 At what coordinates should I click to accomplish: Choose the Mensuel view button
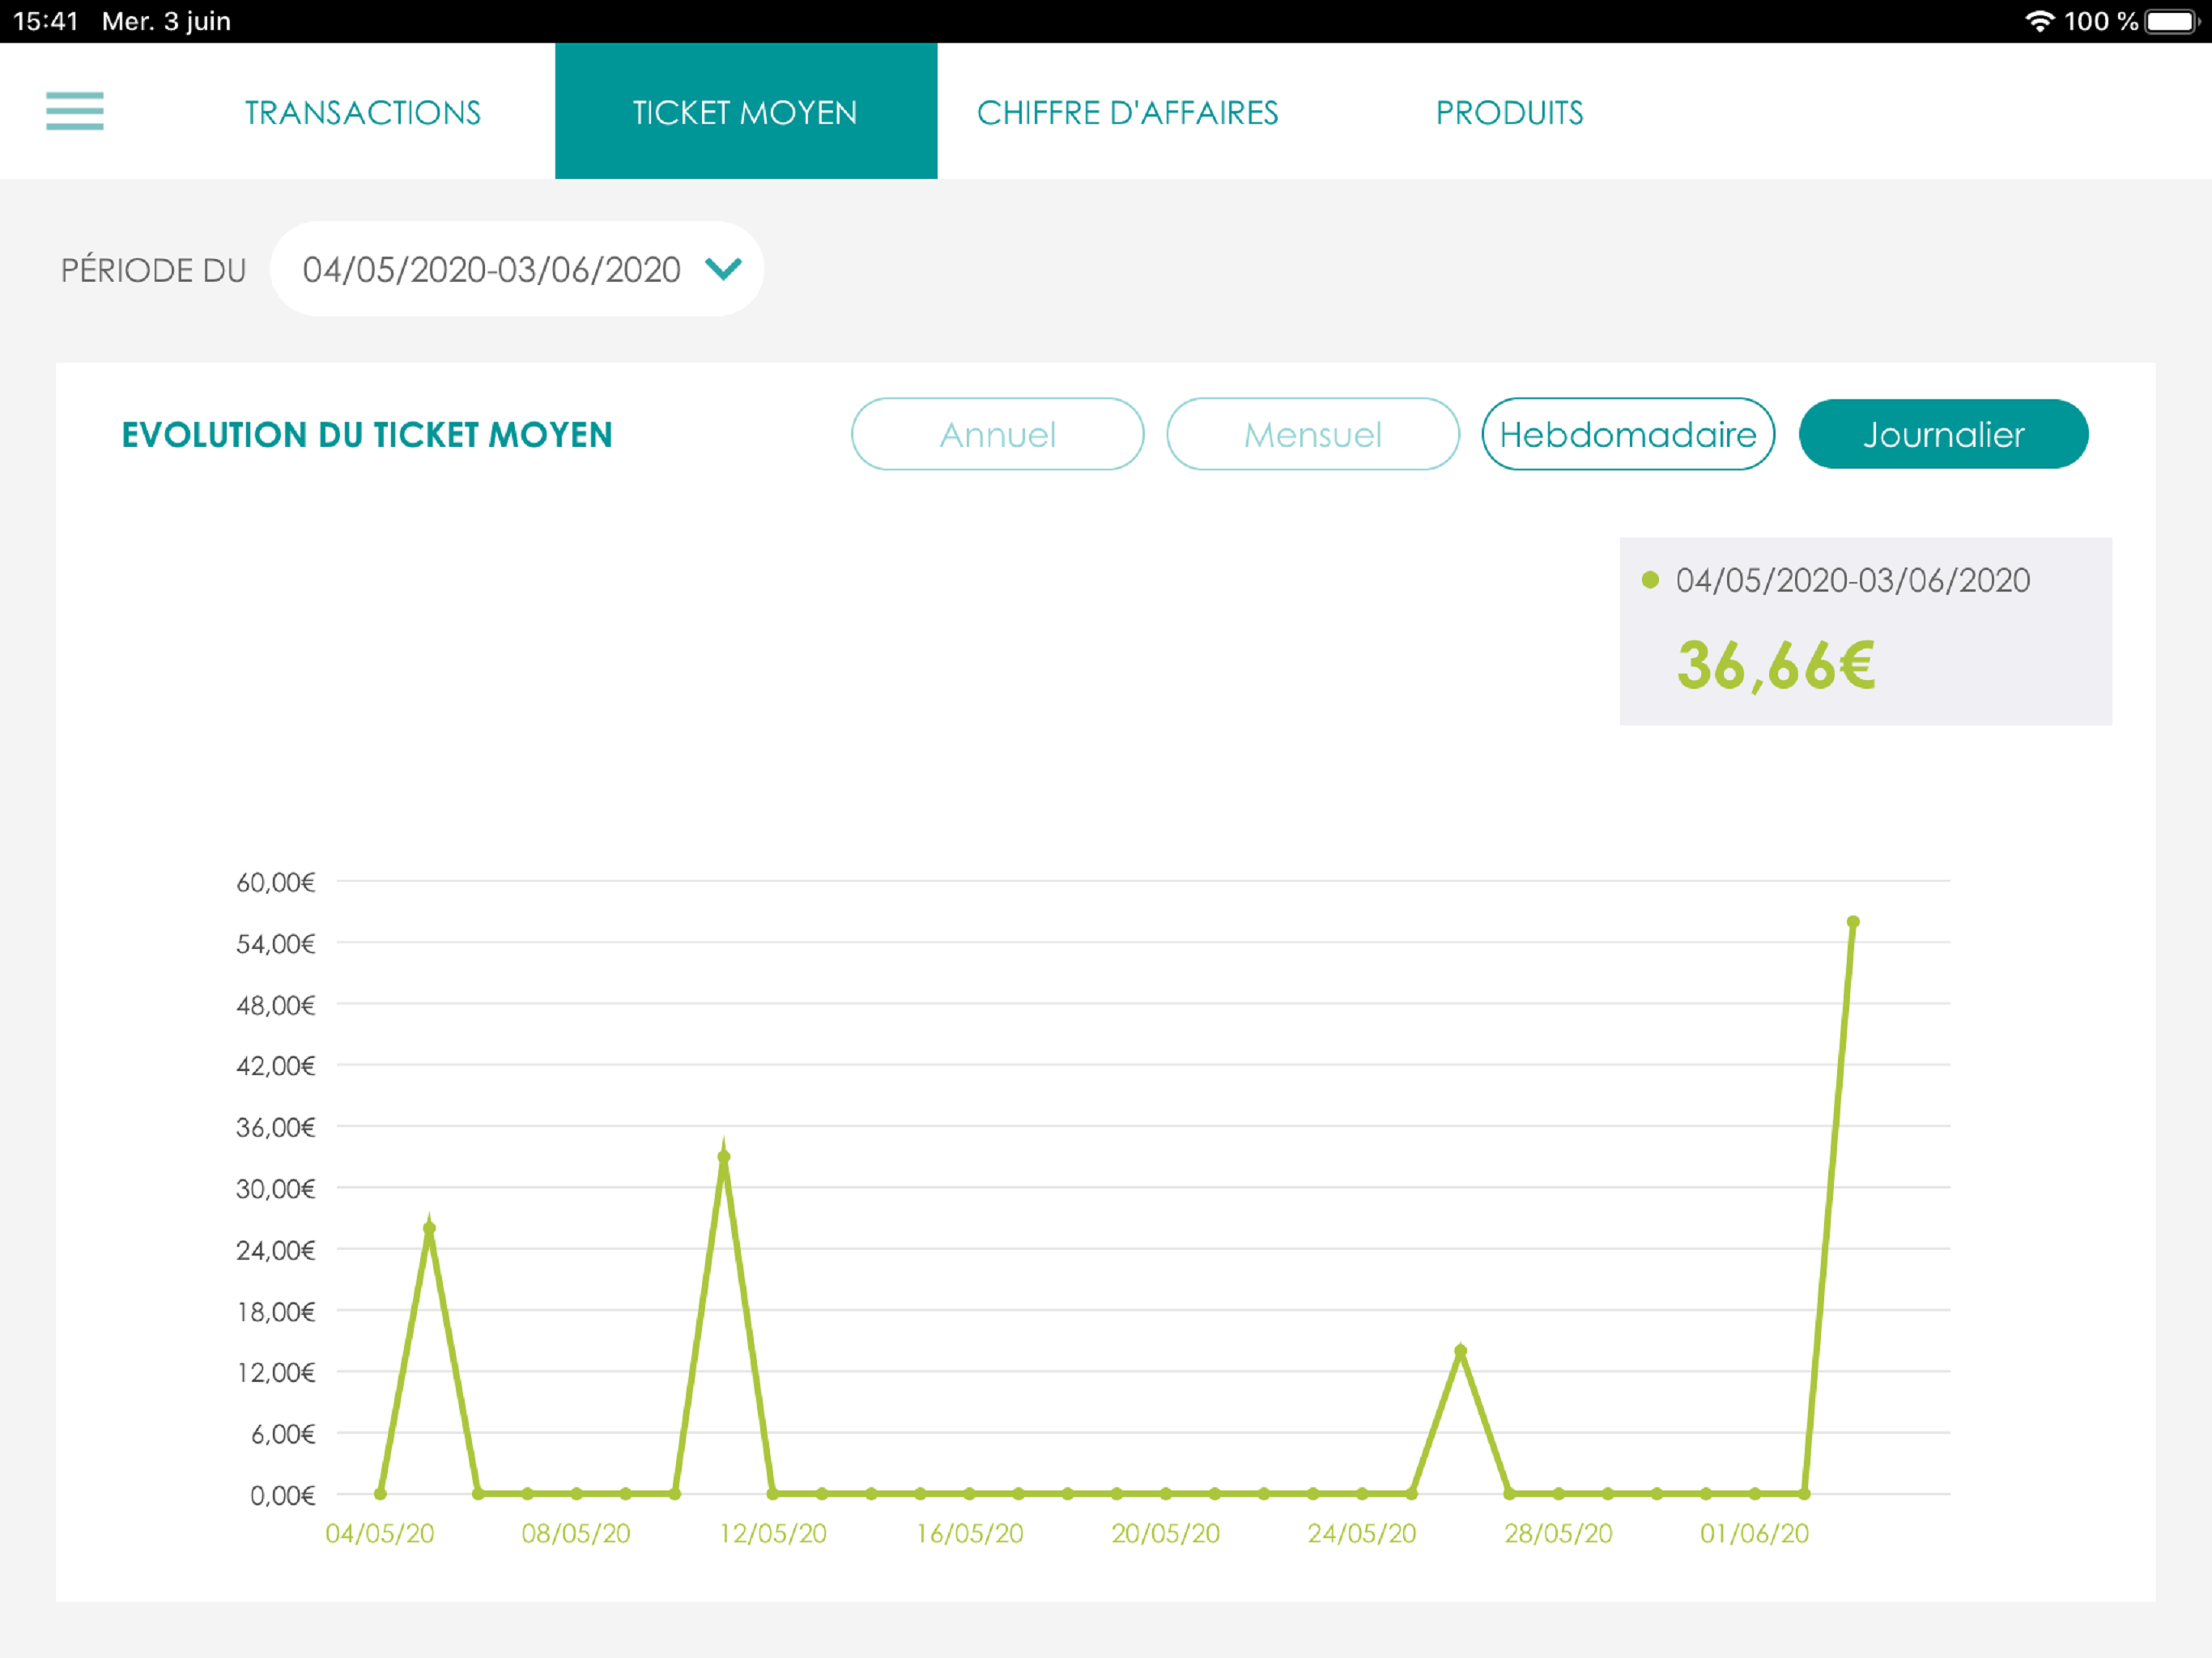point(1312,434)
